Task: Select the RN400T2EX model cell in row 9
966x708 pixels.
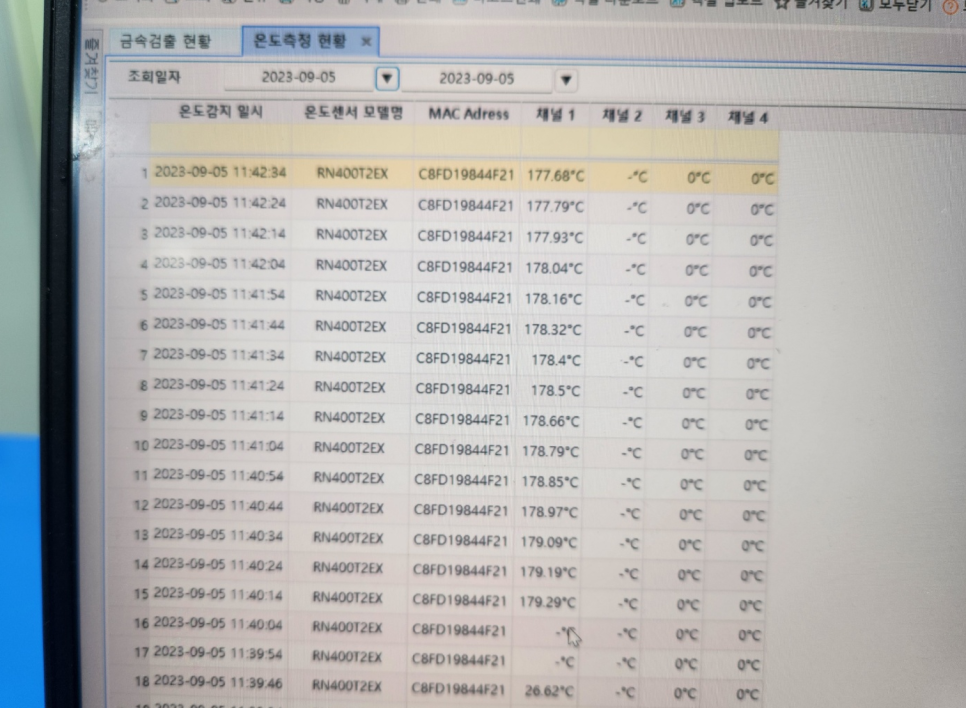Action: click(350, 418)
